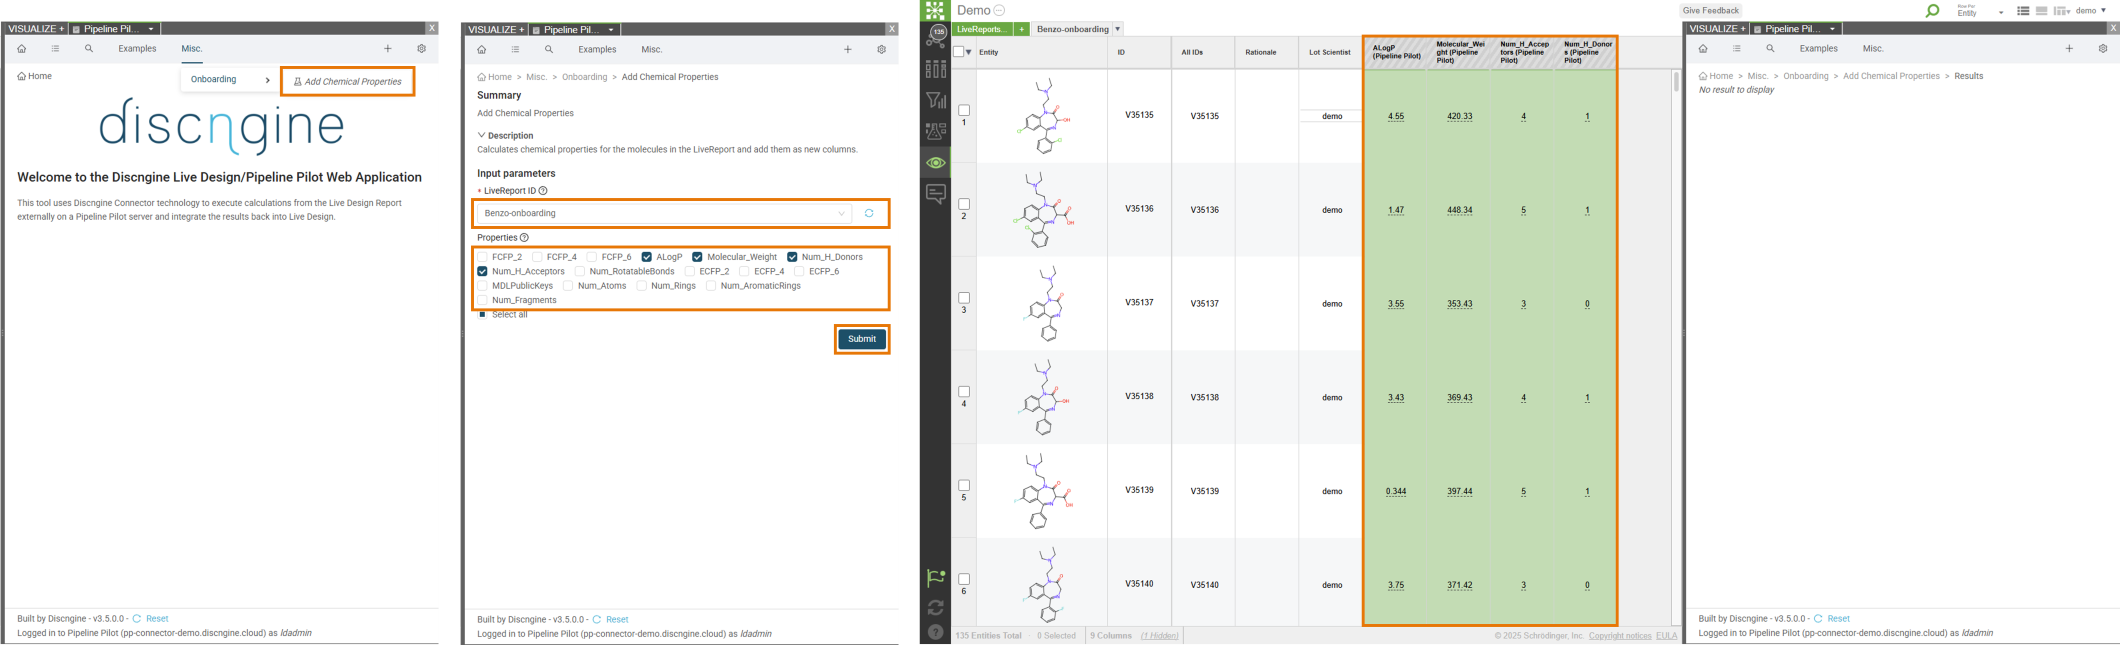Image resolution: width=2120 pixels, height=645 pixels.
Task: Open select-all rows dropdown arrow beside Entity header
Action: [x=969, y=52]
